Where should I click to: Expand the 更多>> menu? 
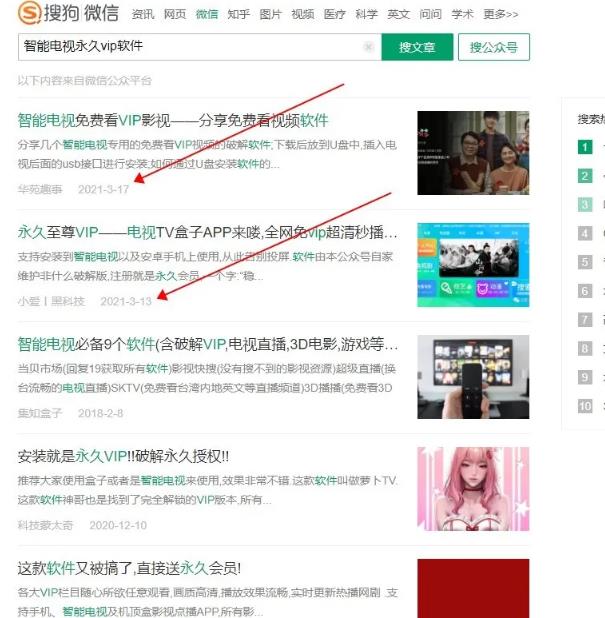501,15
